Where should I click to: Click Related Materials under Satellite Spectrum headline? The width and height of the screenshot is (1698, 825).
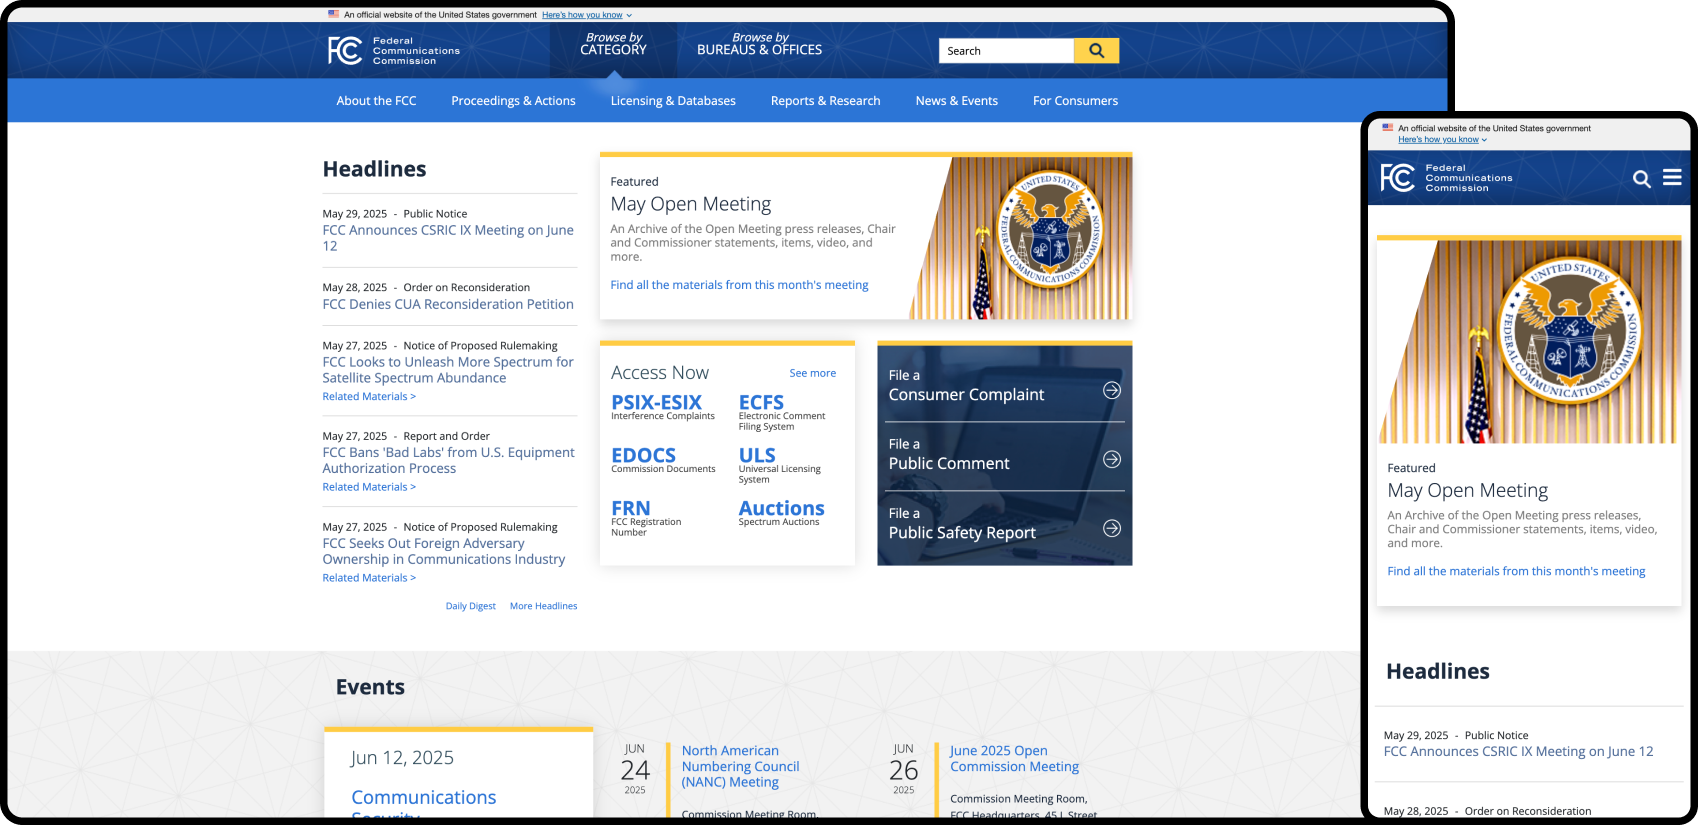coord(368,397)
